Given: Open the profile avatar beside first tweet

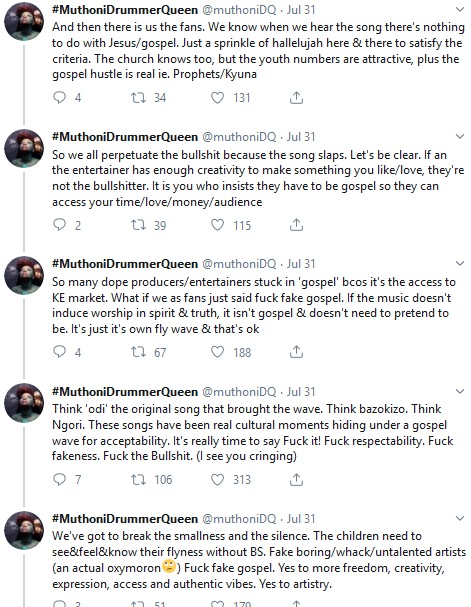Looking at the screenshot, I should point(24,21).
